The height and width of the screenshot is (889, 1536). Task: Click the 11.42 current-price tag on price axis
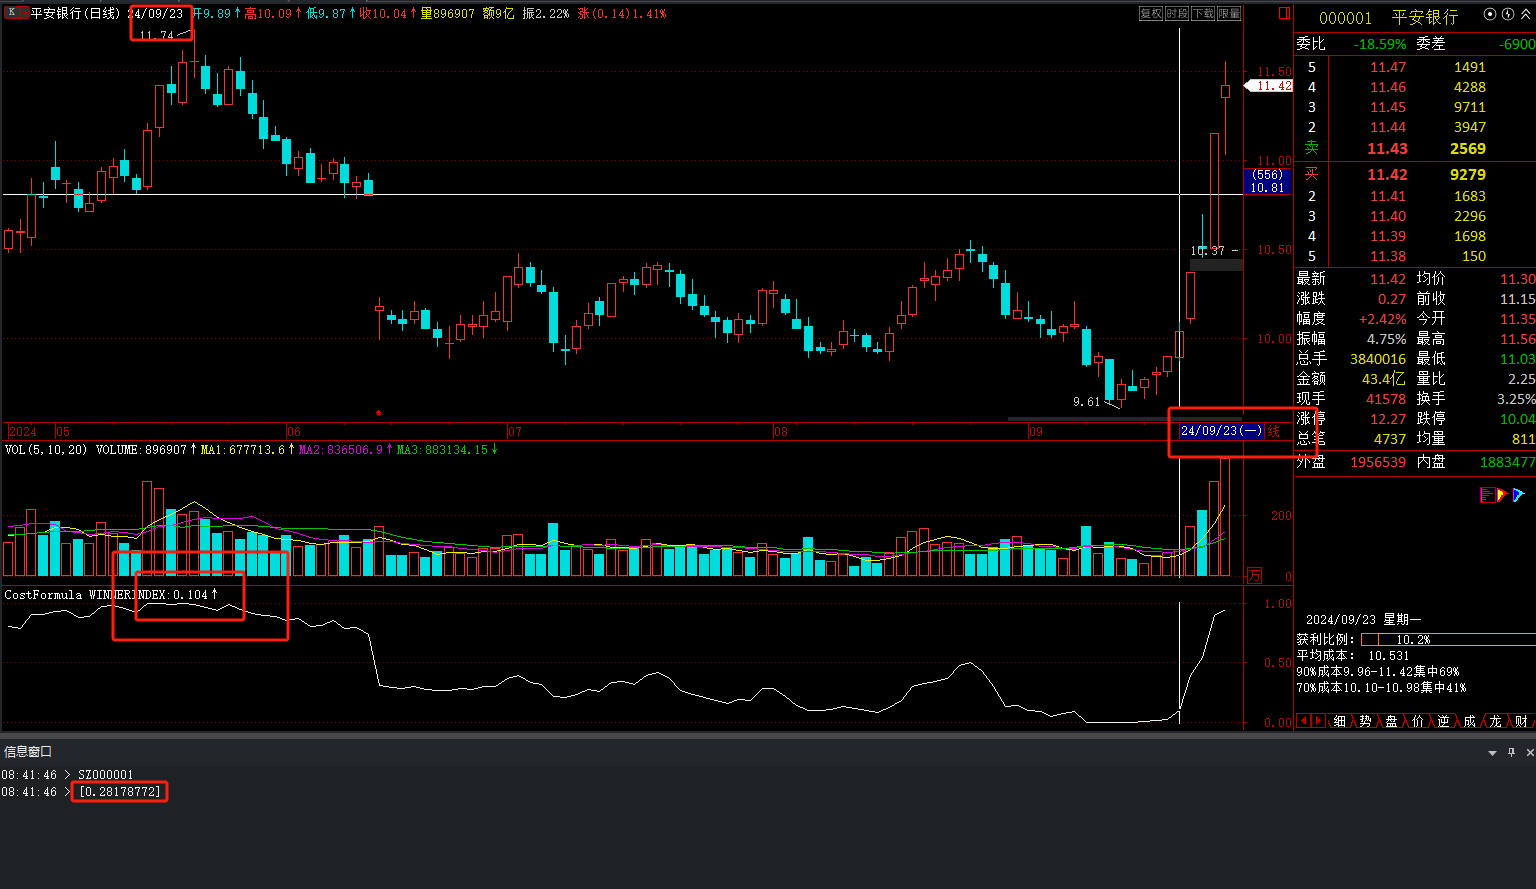pyautogui.click(x=1270, y=86)
